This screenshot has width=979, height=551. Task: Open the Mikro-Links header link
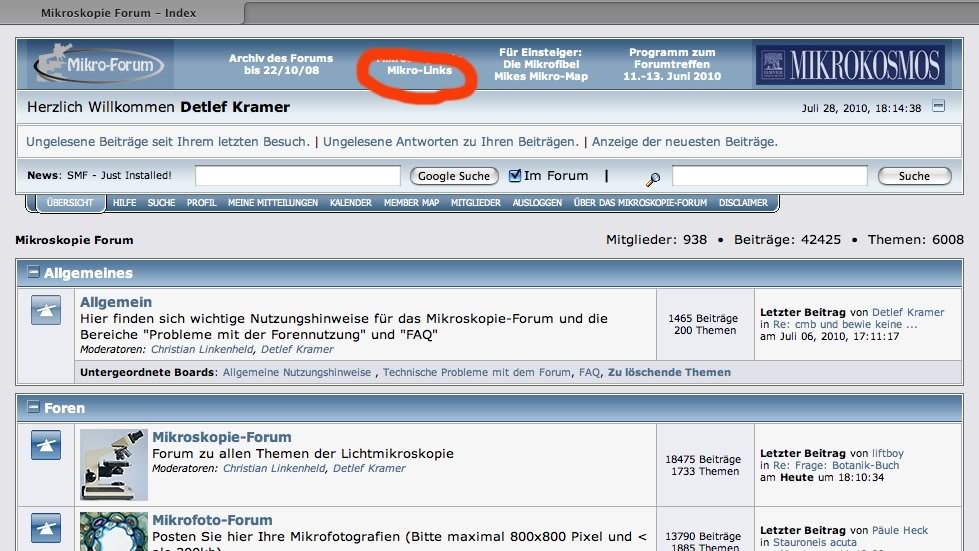pyautogui.click(x=419, y=70)
